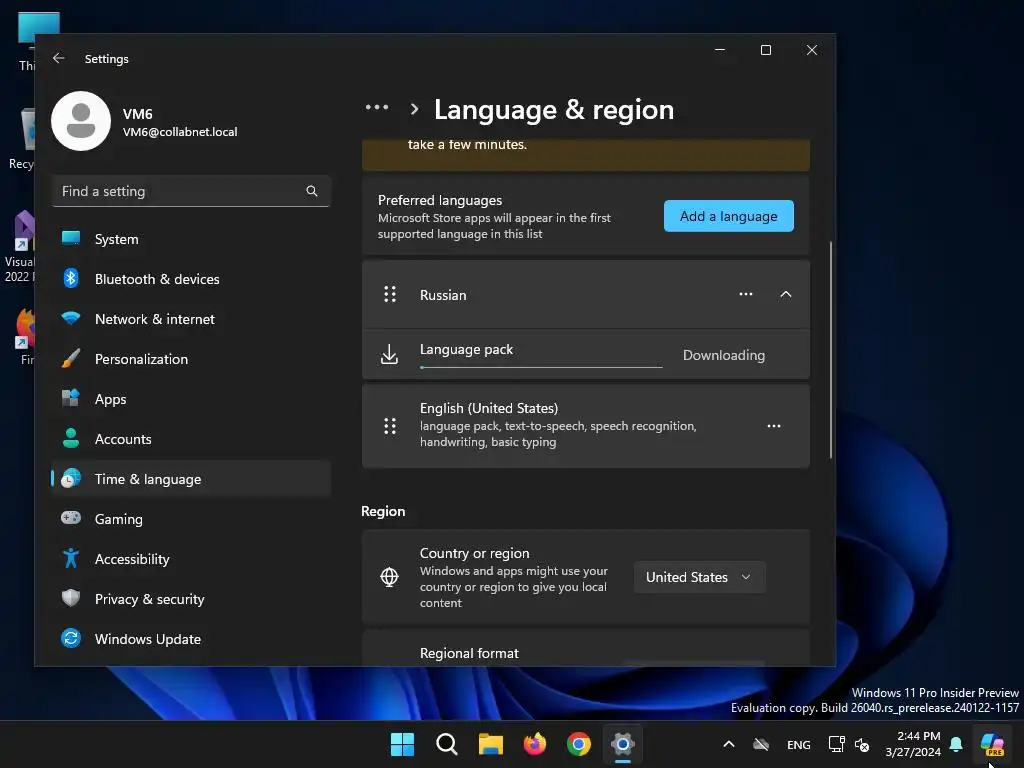Go back using the Settings back arrow

point(59,58)
